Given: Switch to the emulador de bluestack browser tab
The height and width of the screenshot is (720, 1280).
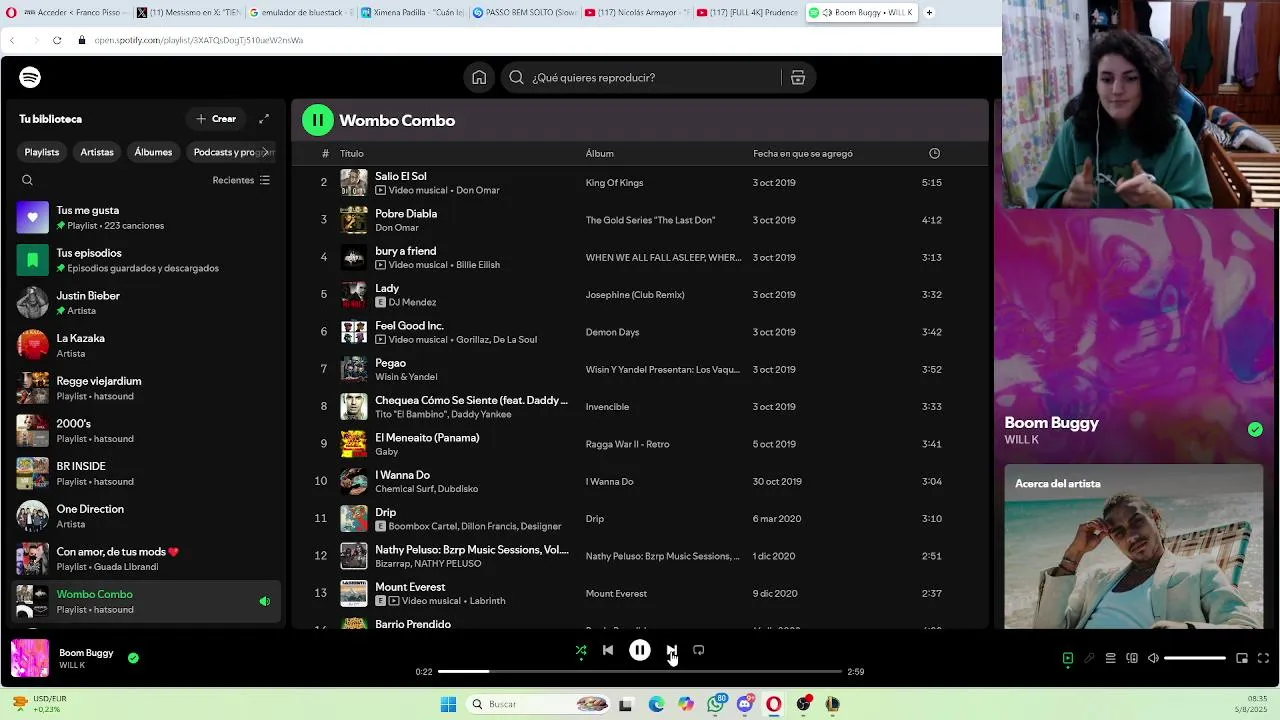Looking at the screenshot, I should pyautogui.click(x=300, y=13).
